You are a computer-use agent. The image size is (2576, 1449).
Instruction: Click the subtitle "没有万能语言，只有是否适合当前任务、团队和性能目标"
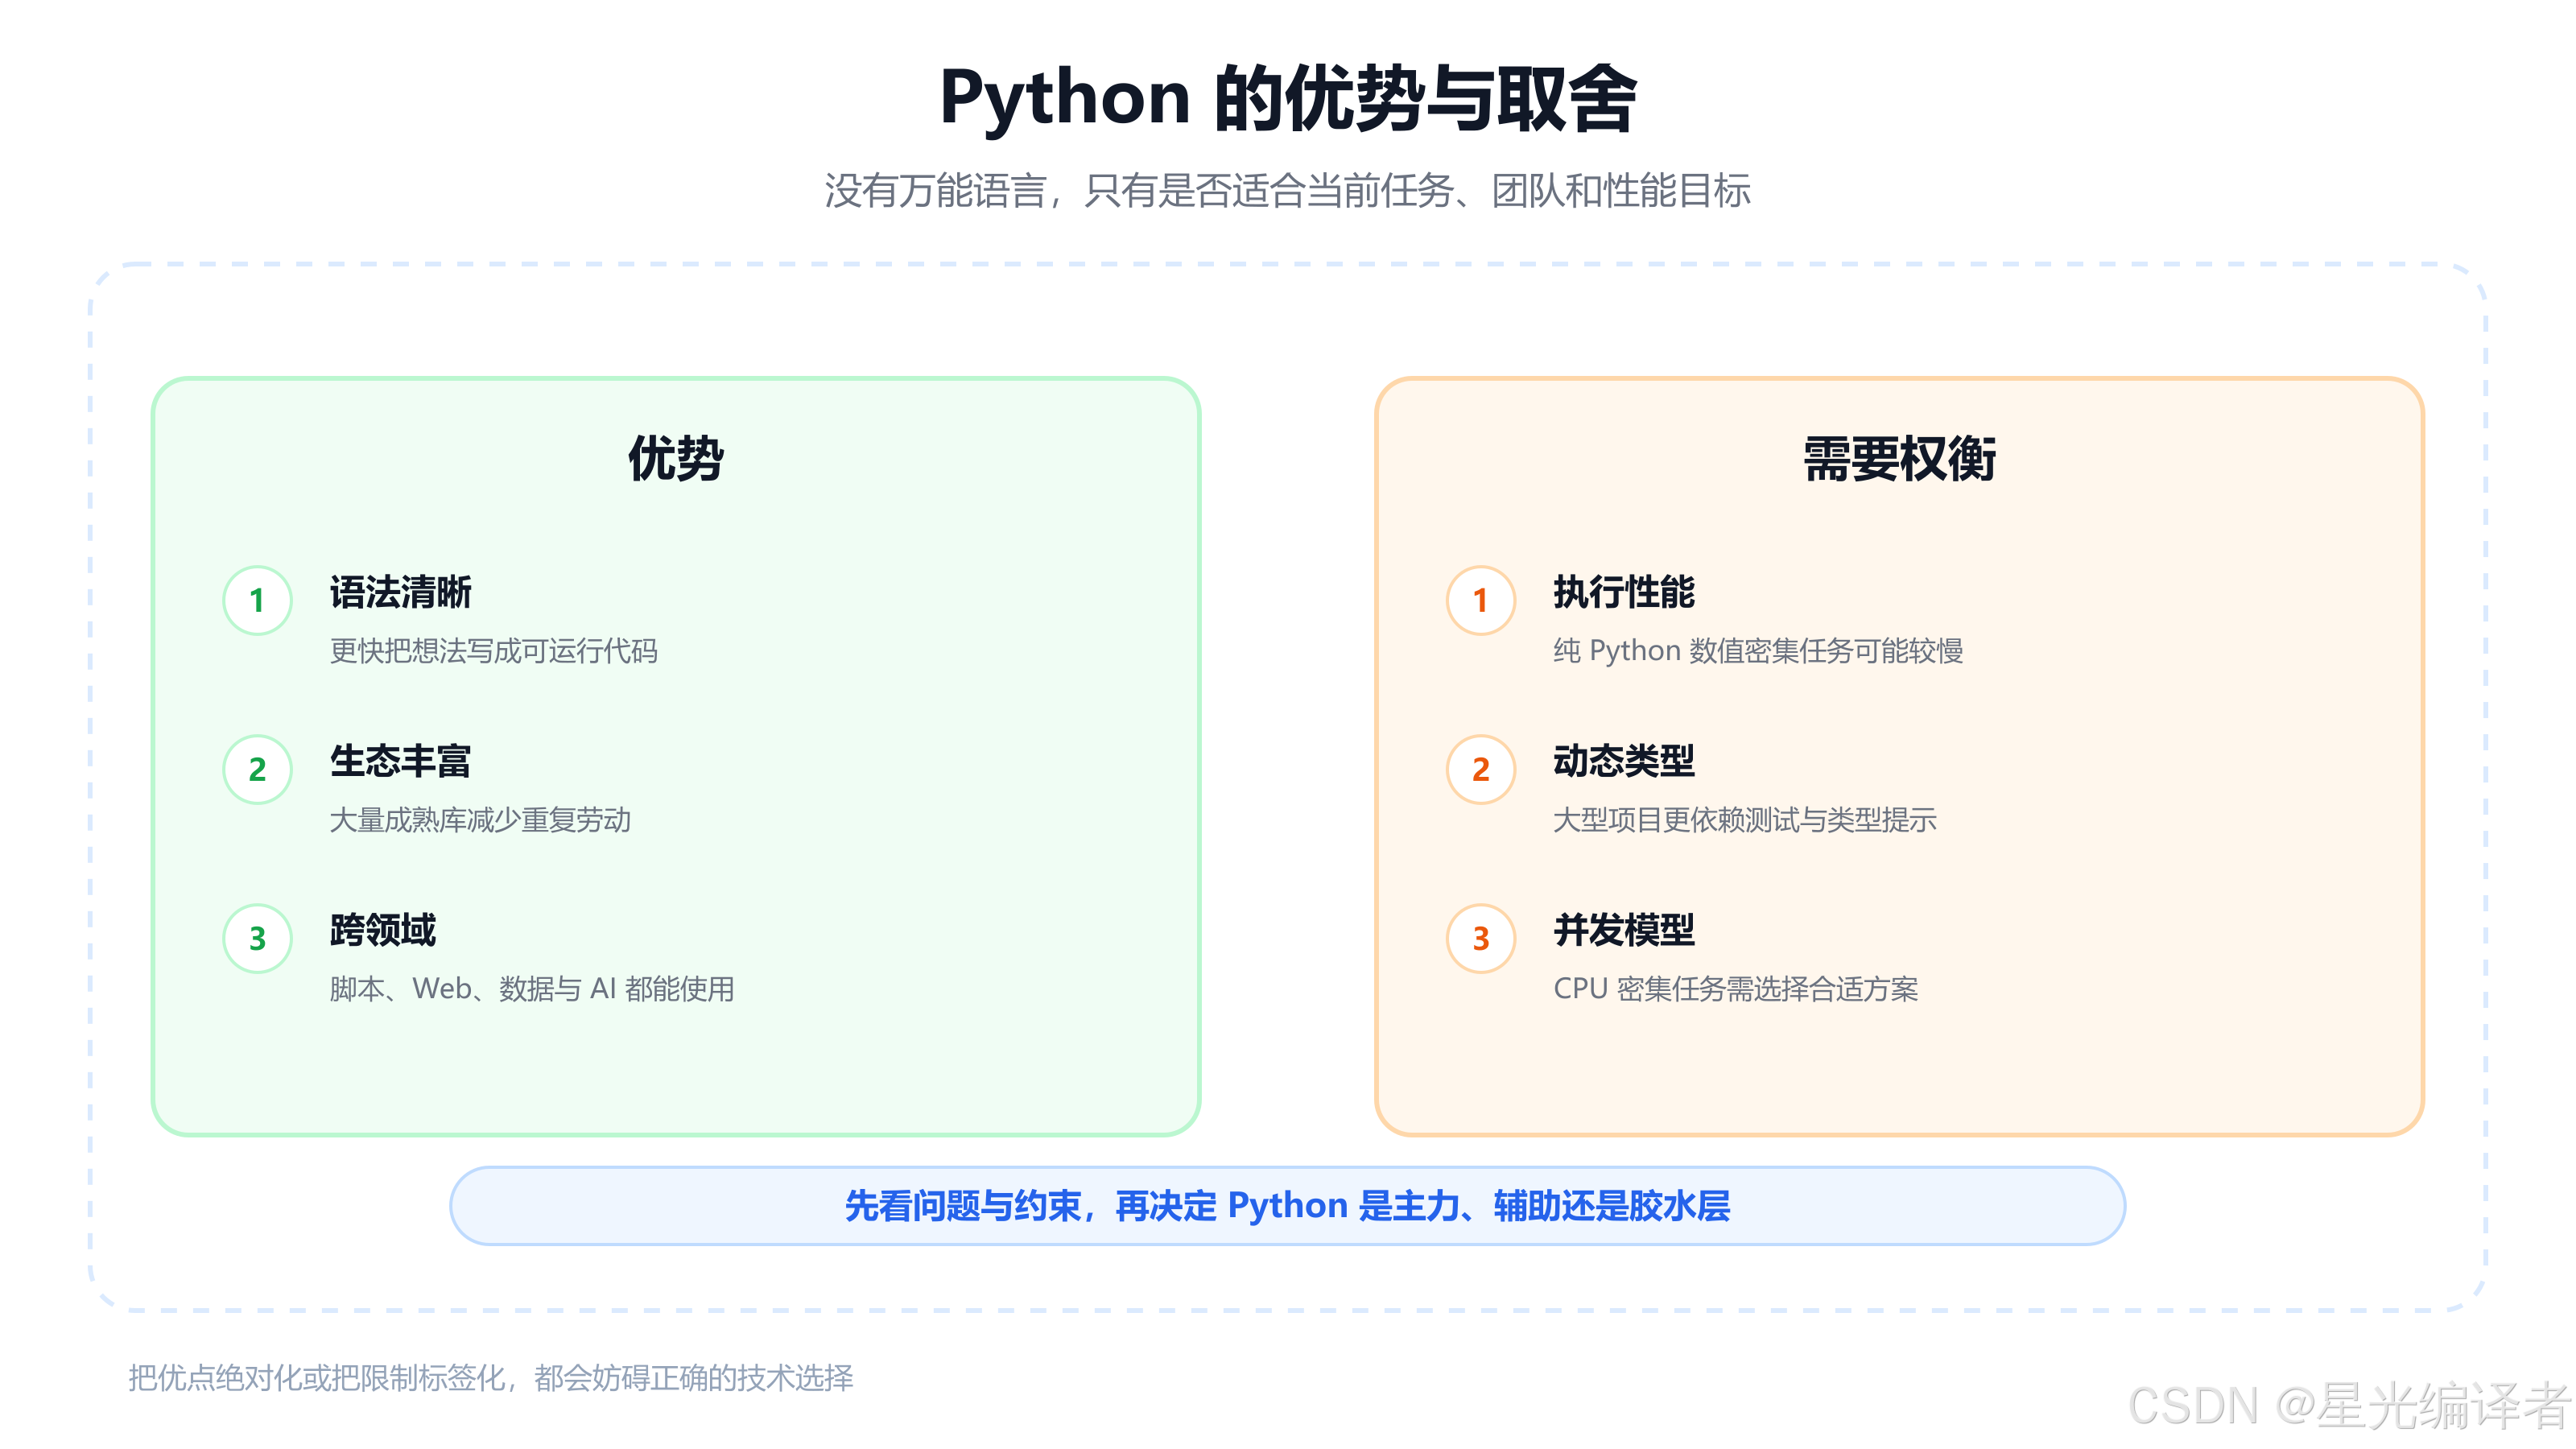pyautogui.click(x=1288, y=190)
